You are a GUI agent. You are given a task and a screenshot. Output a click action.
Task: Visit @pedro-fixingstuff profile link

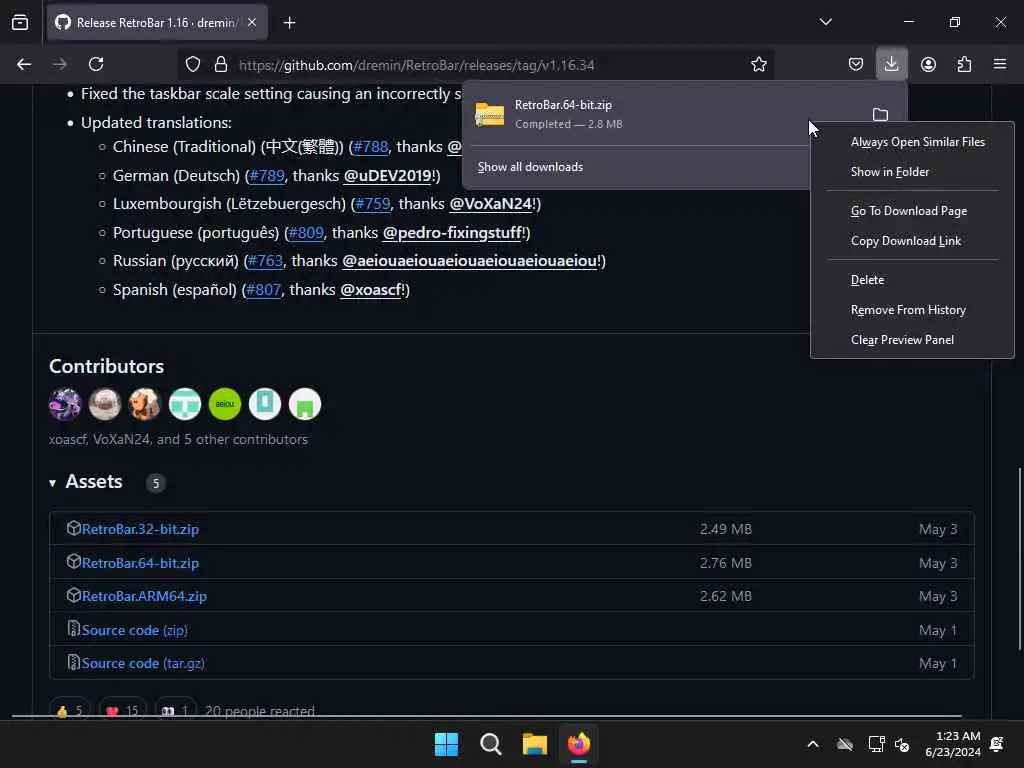point(452,232)
